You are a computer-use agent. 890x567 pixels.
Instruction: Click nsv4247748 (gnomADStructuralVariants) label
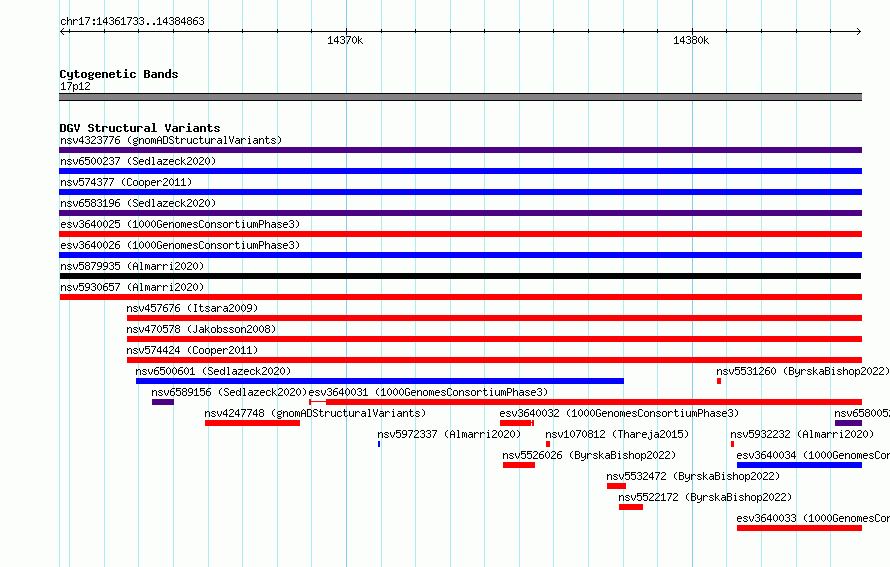point(315,413)
